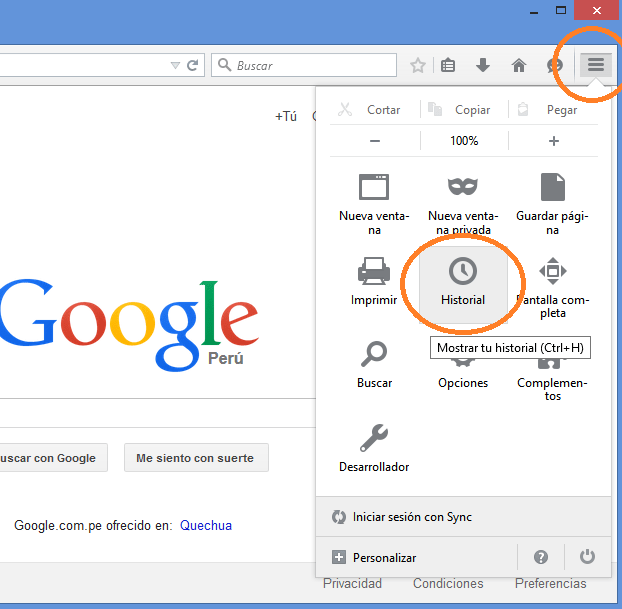Image resolution: width=622 pixels, height=609 pixels.
Task: Open Nueva ventana privada mask icon
Action: pos(463,186)
